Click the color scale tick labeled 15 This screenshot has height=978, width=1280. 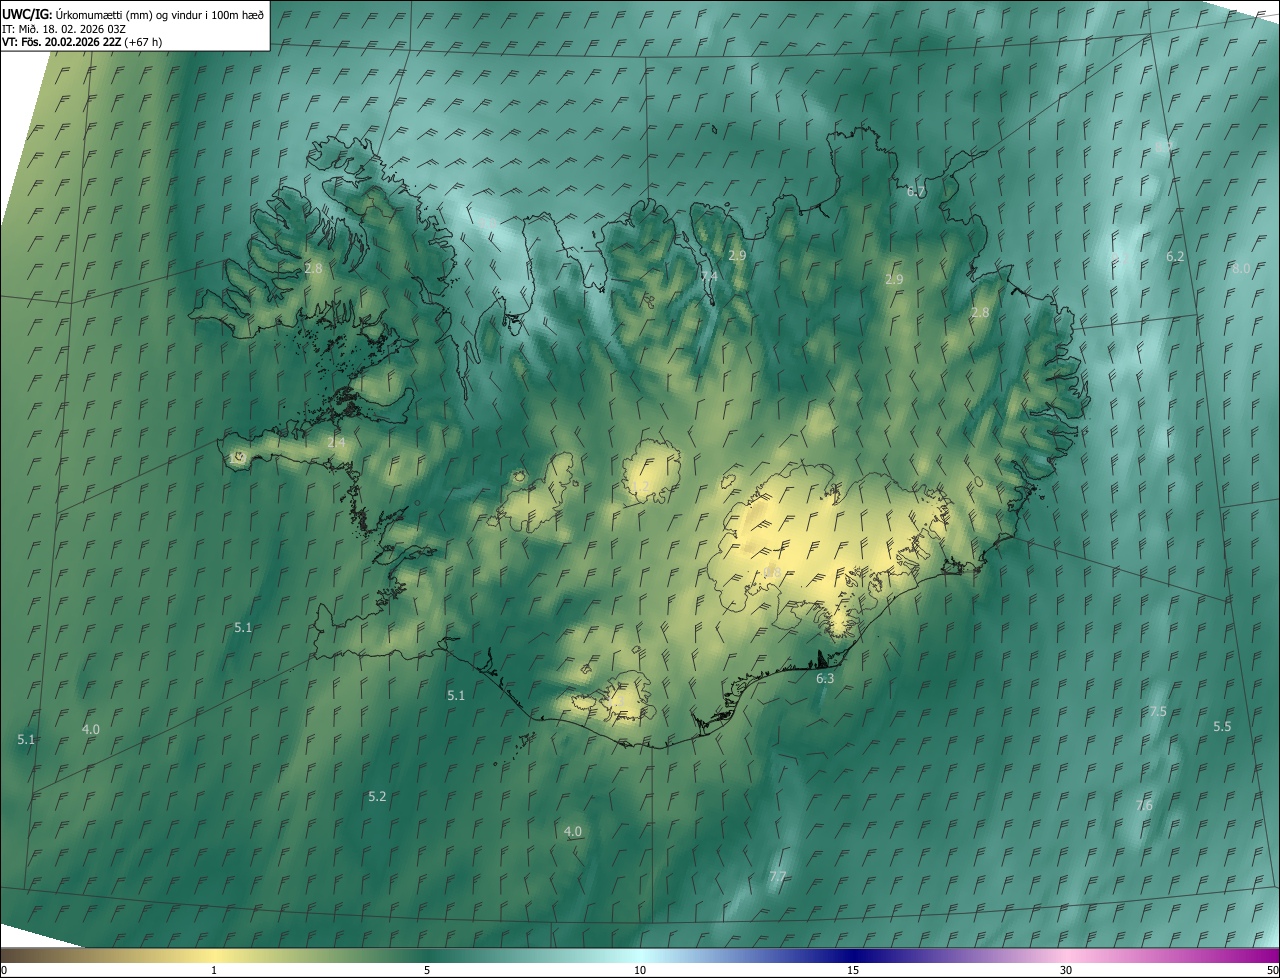coord(853,970)
